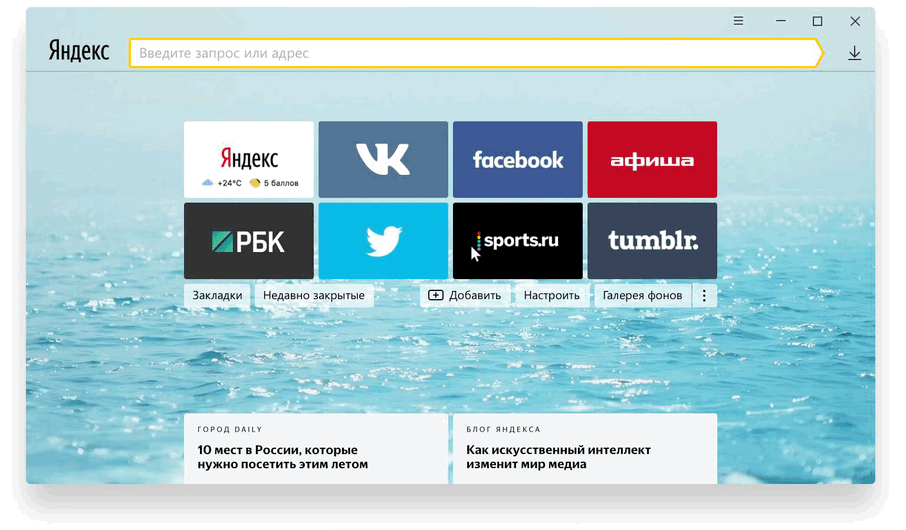The height and width of the screenshot is (530, 906).
Task: Open the tumblr tile
Action: 652,241
